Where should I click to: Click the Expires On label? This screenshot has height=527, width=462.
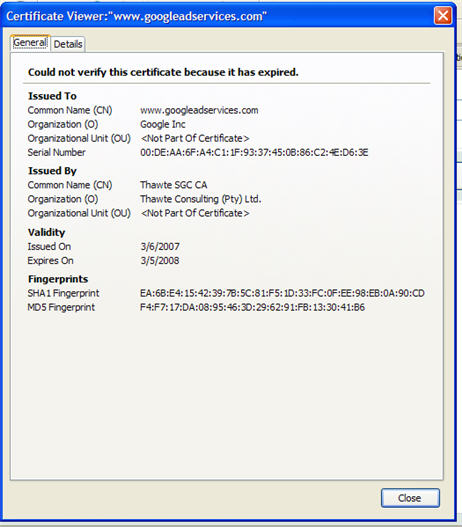(x=50, y=261)
